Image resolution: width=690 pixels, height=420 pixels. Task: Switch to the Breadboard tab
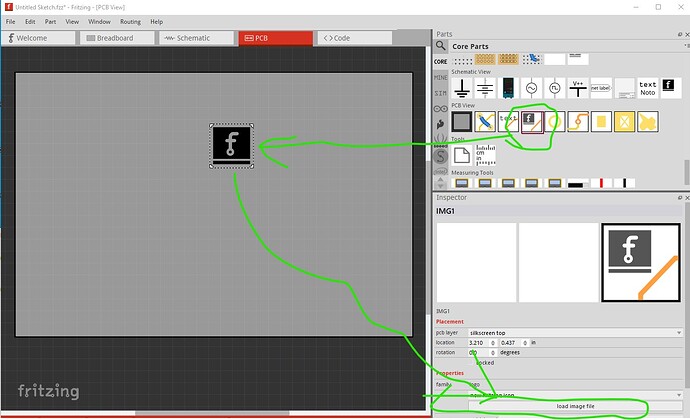click(x=118, y=38)
